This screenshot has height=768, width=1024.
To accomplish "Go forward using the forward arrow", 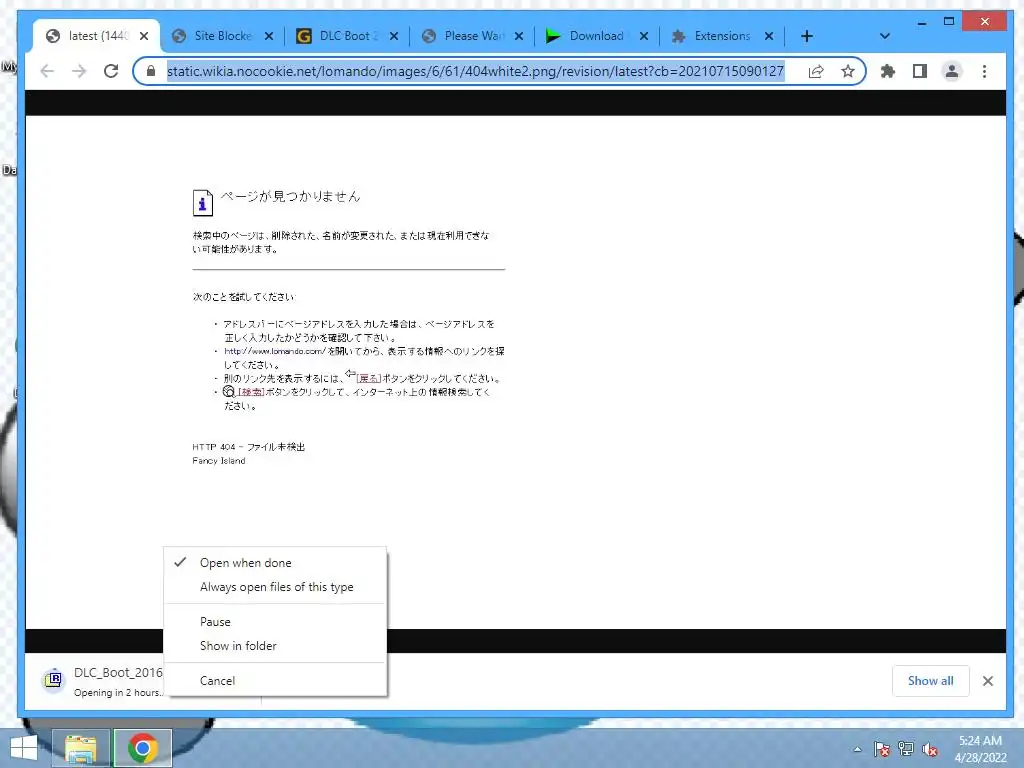I will pos(79,71).
